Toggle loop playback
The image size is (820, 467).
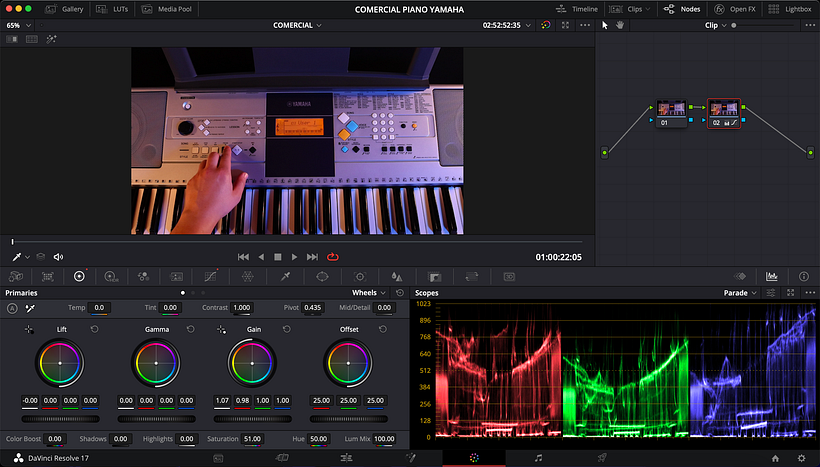[333, 257]
